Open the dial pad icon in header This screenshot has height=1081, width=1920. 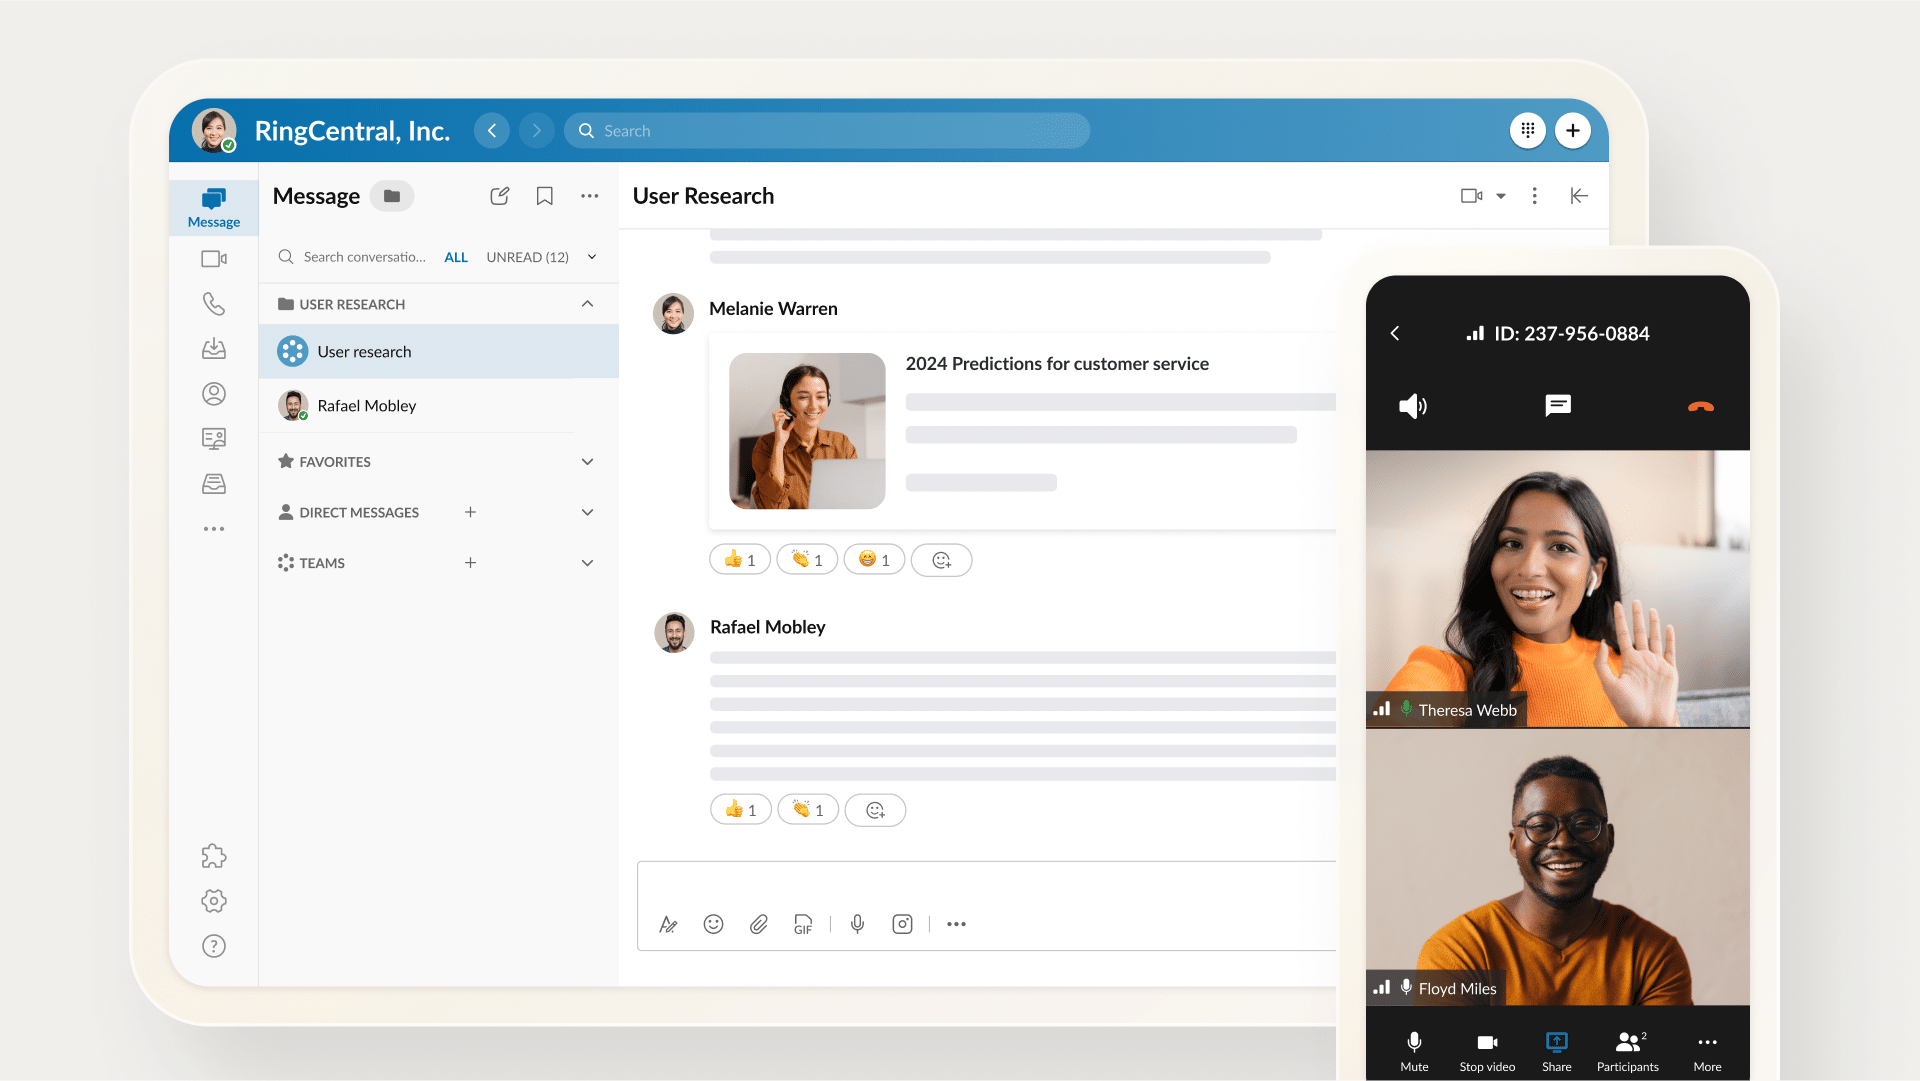point(1527,130)
